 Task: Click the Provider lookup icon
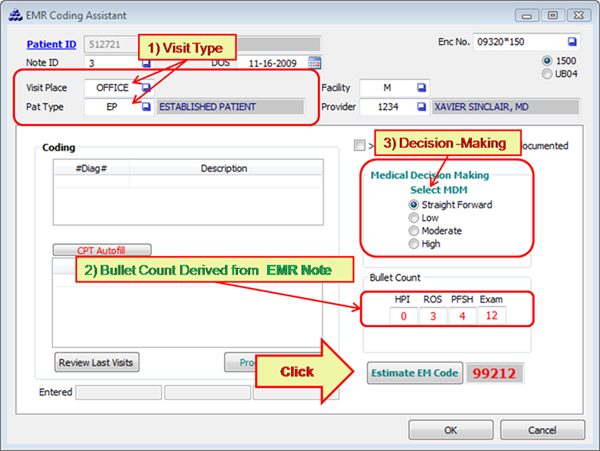(x=421, y=106)
